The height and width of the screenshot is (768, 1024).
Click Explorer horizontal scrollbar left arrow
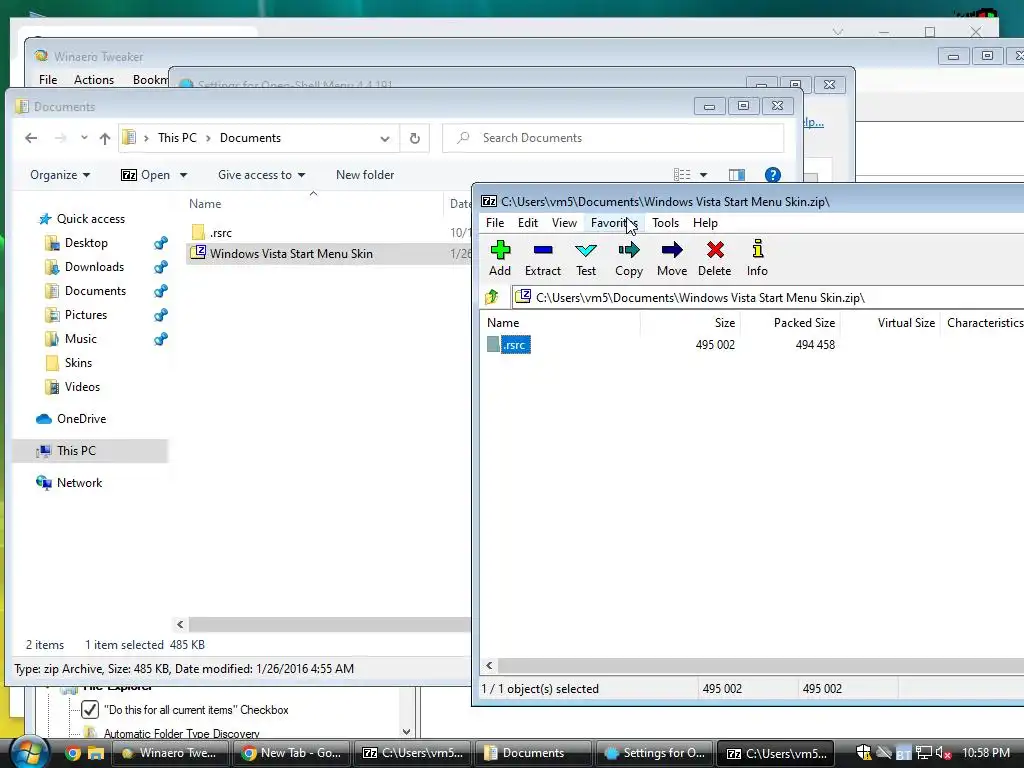(180, 624)
